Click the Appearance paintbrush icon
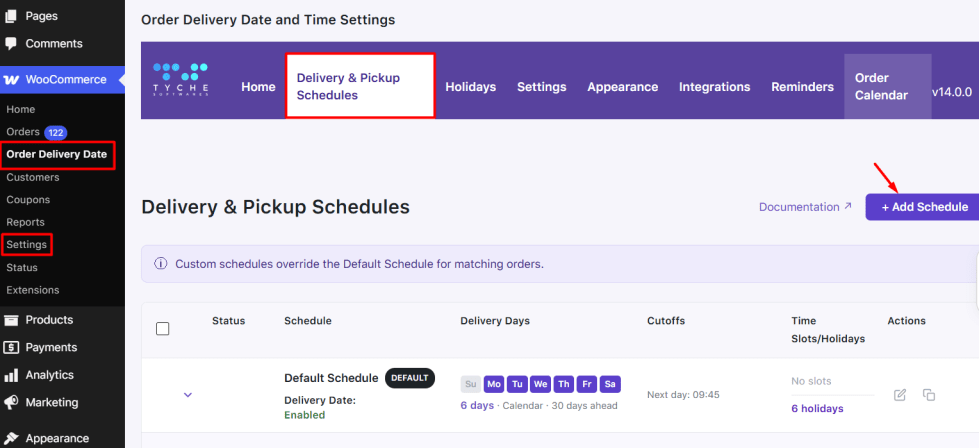The image size is (979, 448). pyautogui.click(x=11, y=438)
